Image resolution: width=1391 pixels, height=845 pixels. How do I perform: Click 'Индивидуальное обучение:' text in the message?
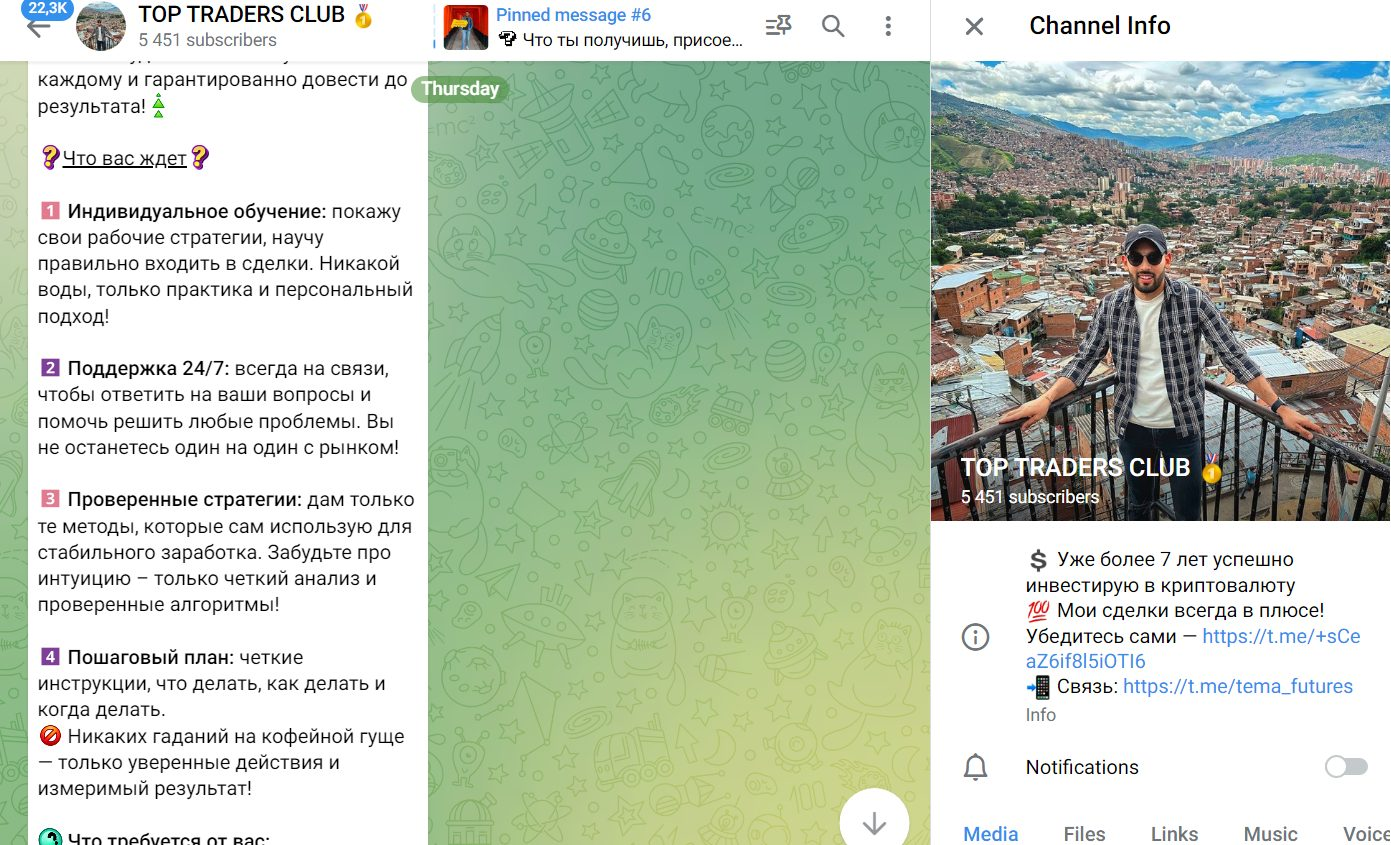coord(197,211)
